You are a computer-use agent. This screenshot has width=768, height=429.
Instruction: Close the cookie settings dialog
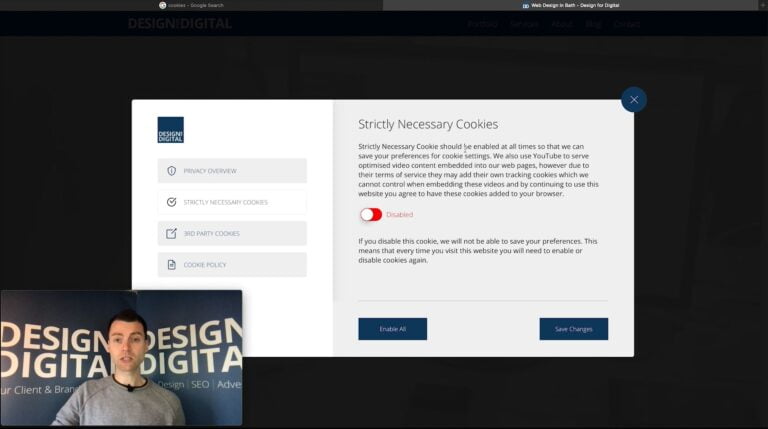point(634,99)
